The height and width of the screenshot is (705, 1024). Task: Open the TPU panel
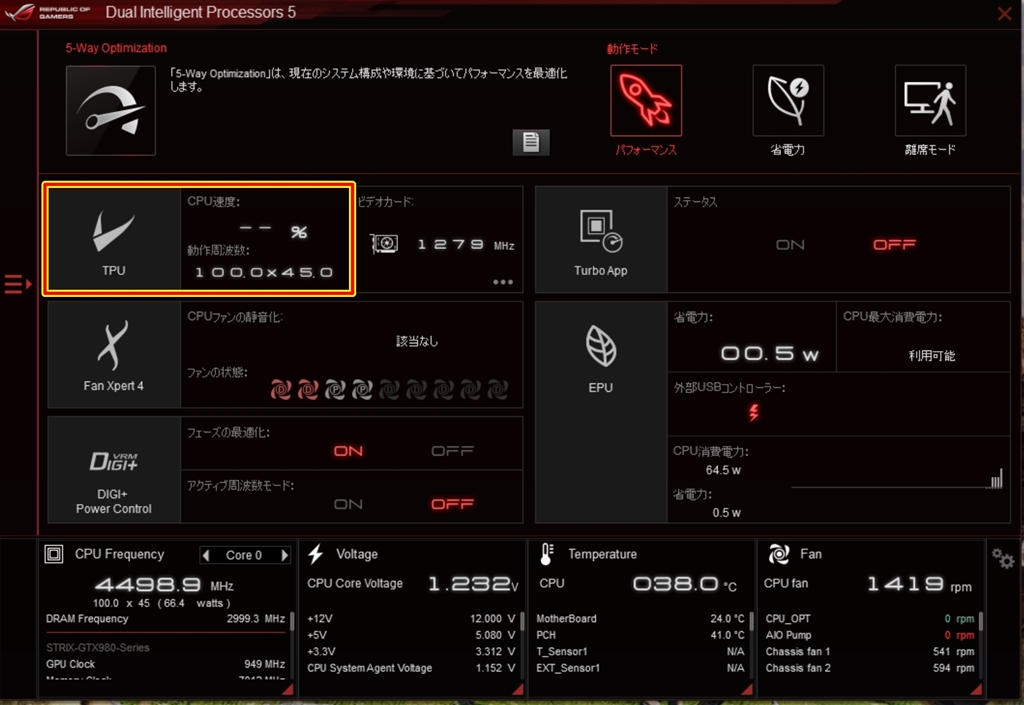[114, 239]
